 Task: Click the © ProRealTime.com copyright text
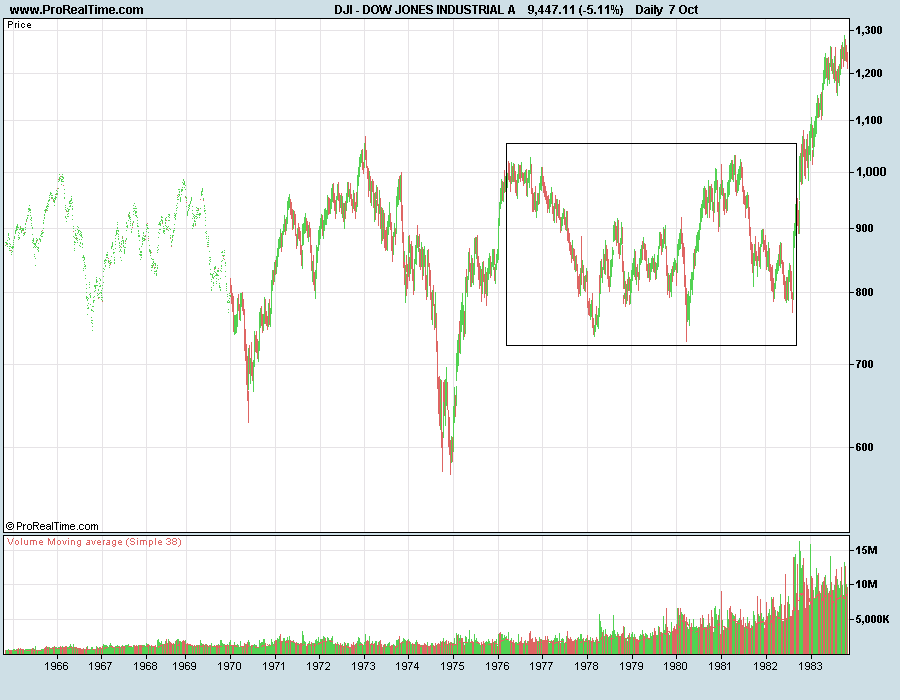pyautogui.click(x=52, y=526)
